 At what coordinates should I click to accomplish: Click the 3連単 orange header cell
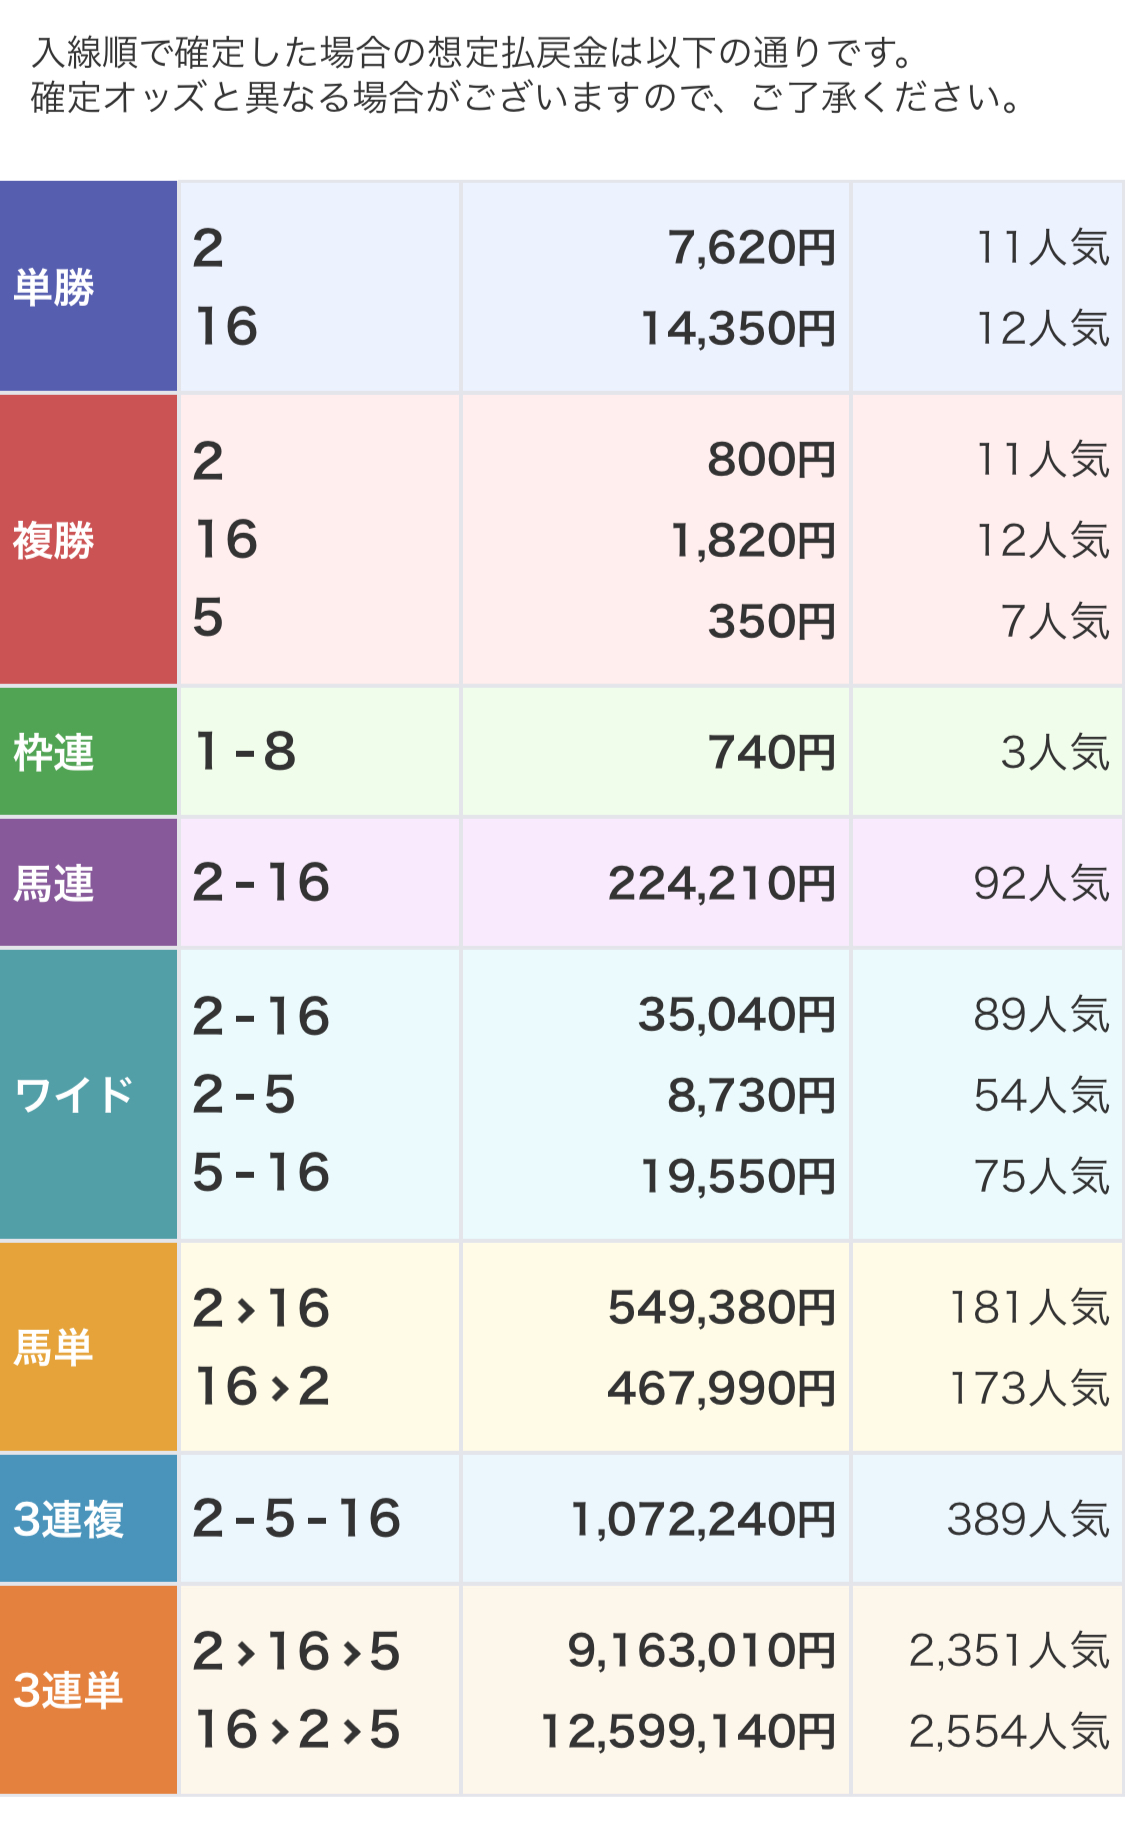[88, 1690]
